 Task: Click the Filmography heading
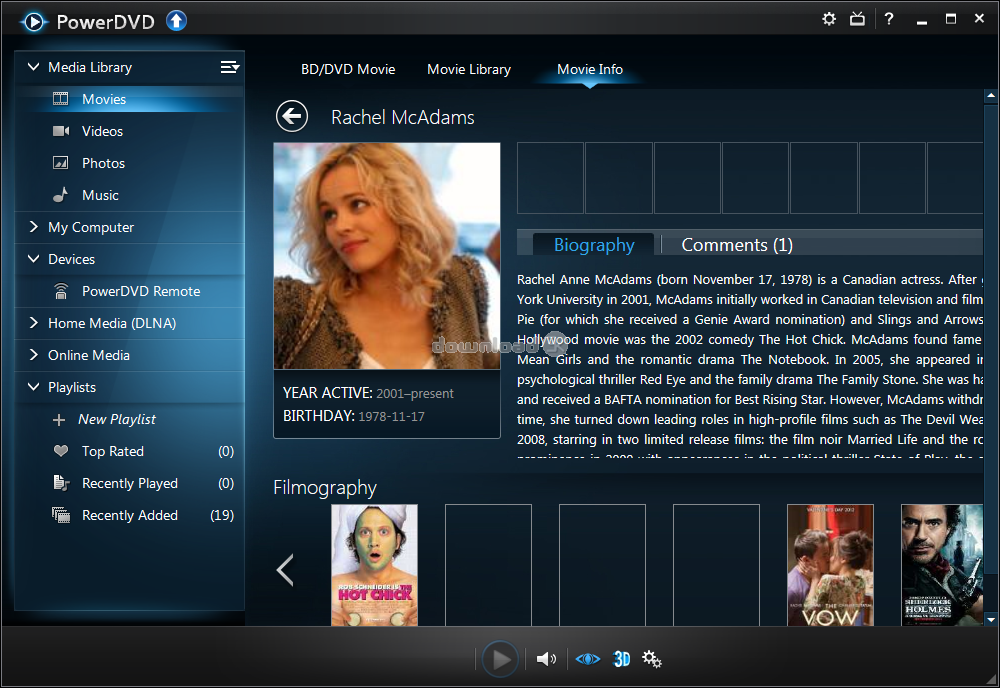(x=325, y=488)
